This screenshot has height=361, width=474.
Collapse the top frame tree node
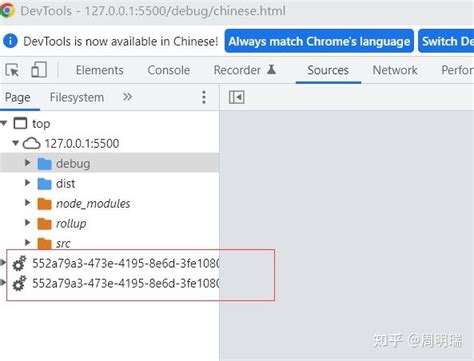[4, 123]
